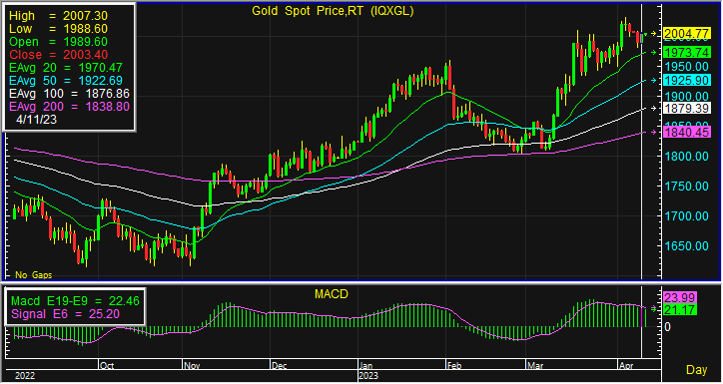The height and width of the screenshot is (384, 723).
Task: Click the 4/11/23 date in the legend
Action: (x=36, y=119)
